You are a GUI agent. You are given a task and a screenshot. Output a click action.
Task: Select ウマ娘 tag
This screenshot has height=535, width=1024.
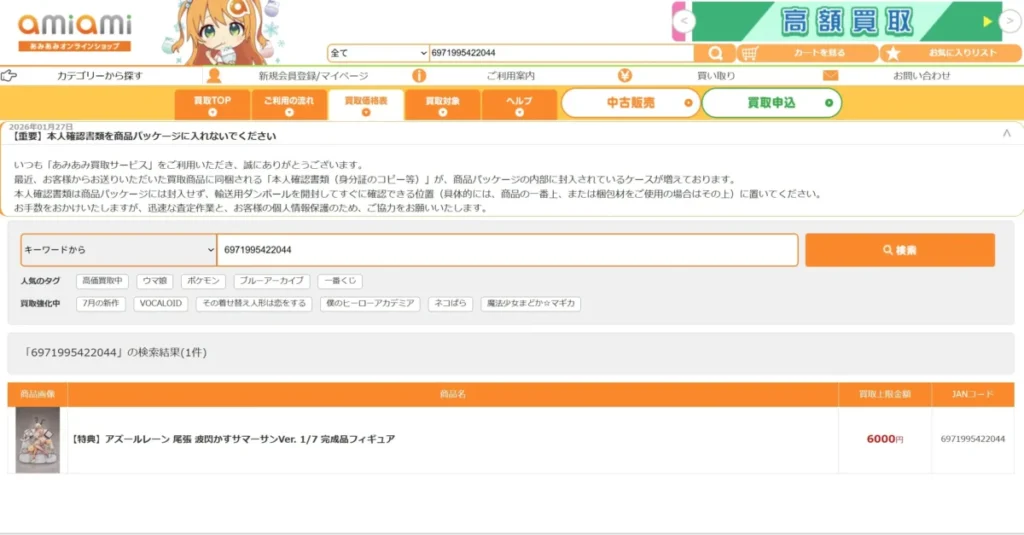tap(155, 281)
